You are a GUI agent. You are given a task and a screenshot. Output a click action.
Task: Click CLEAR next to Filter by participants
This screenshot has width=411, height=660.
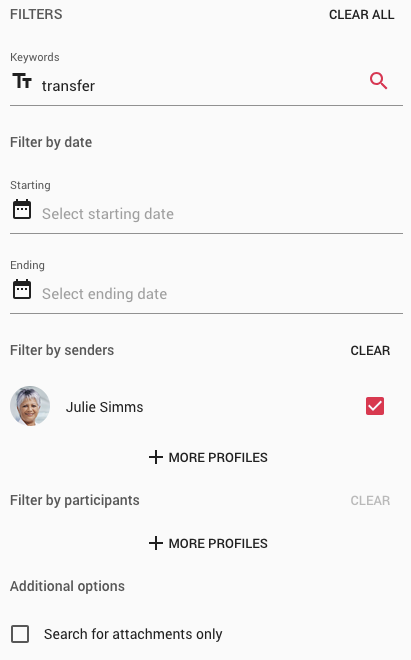[x=370, y=500]
